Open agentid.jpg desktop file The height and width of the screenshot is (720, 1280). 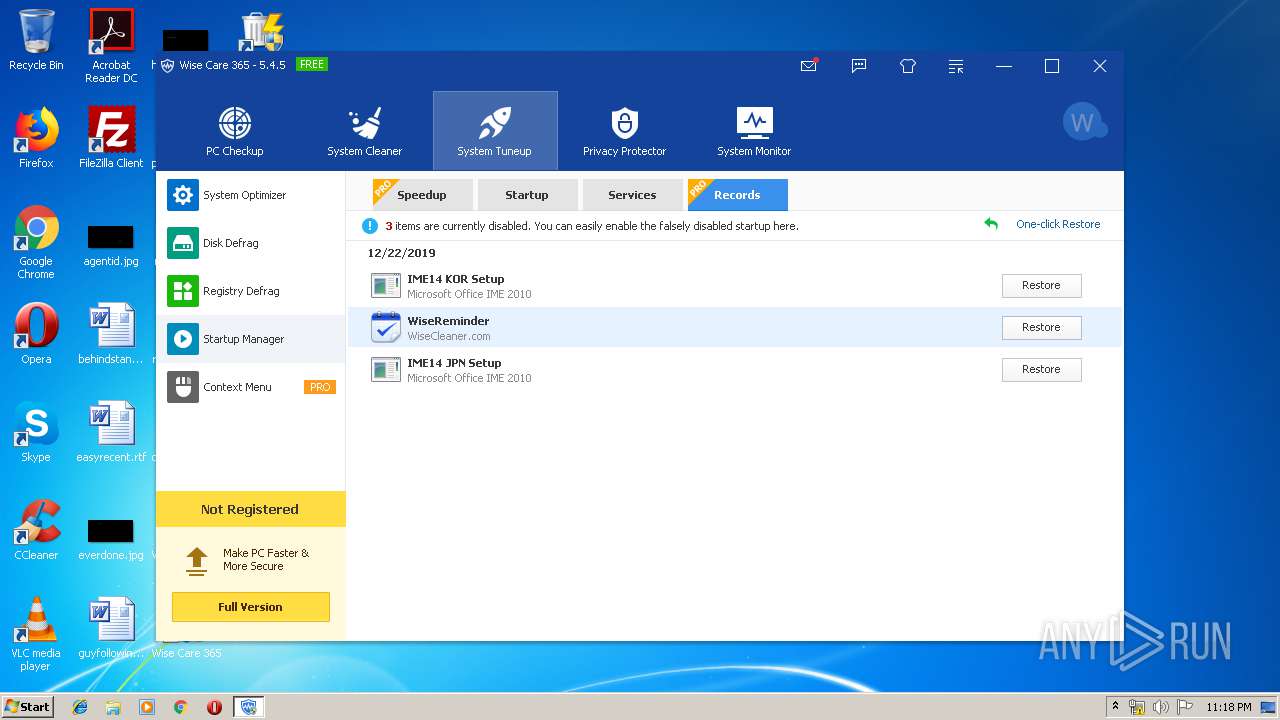click(111, 246)
